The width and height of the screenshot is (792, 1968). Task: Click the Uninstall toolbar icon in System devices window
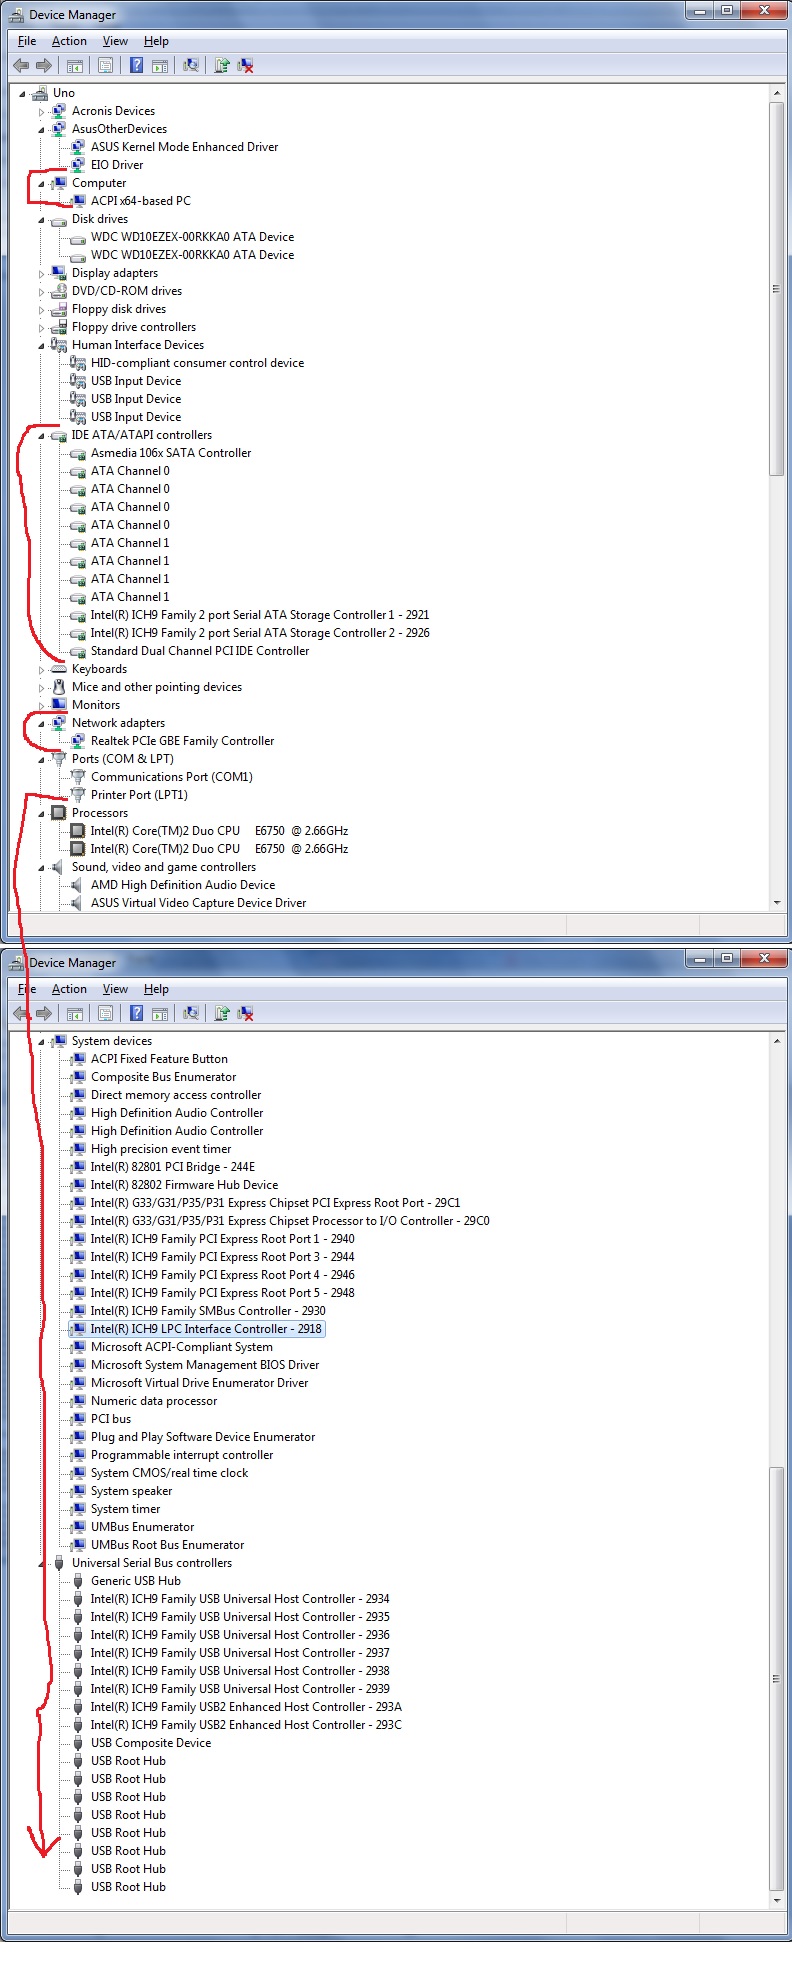pyautogui.click(x=245, y=1014)
